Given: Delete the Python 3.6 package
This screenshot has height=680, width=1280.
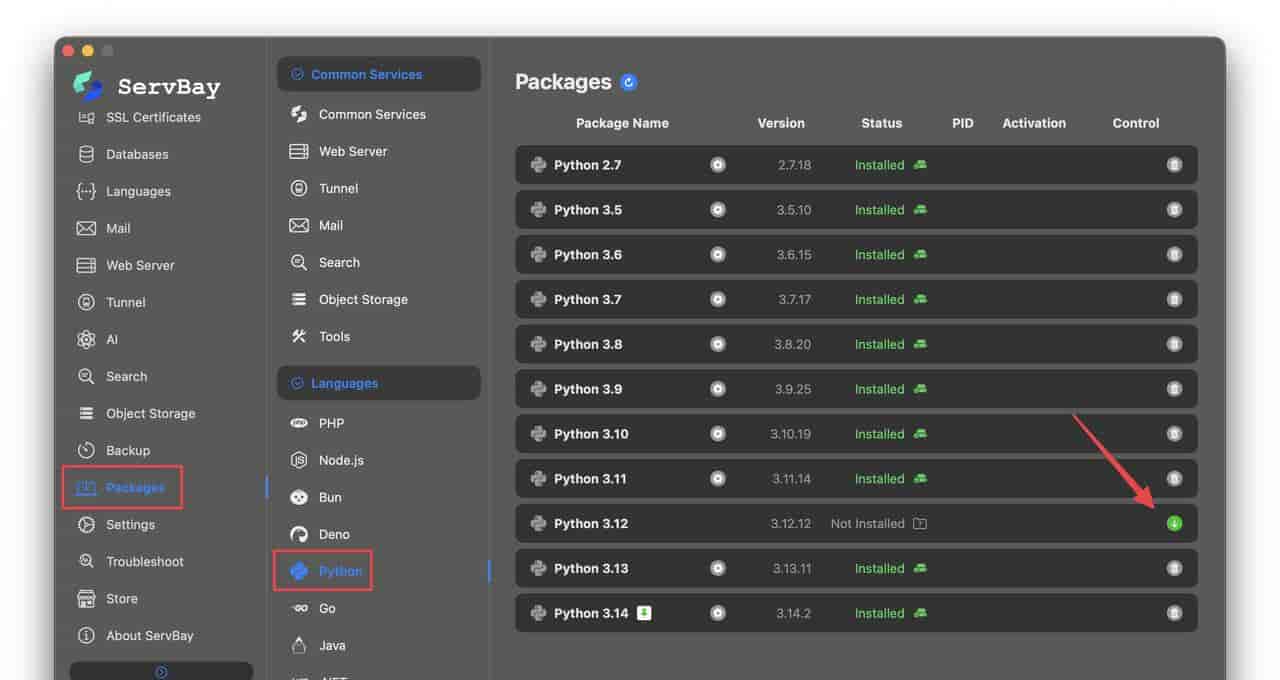Looking at the screenshot, I should 1174,255.
